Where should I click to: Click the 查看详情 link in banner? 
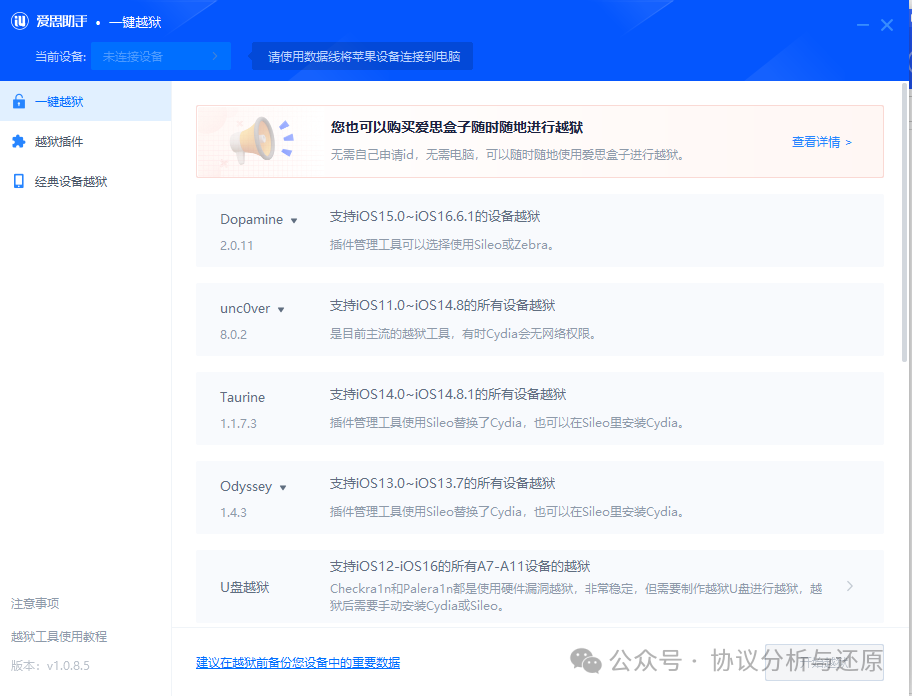coord(821,141)
